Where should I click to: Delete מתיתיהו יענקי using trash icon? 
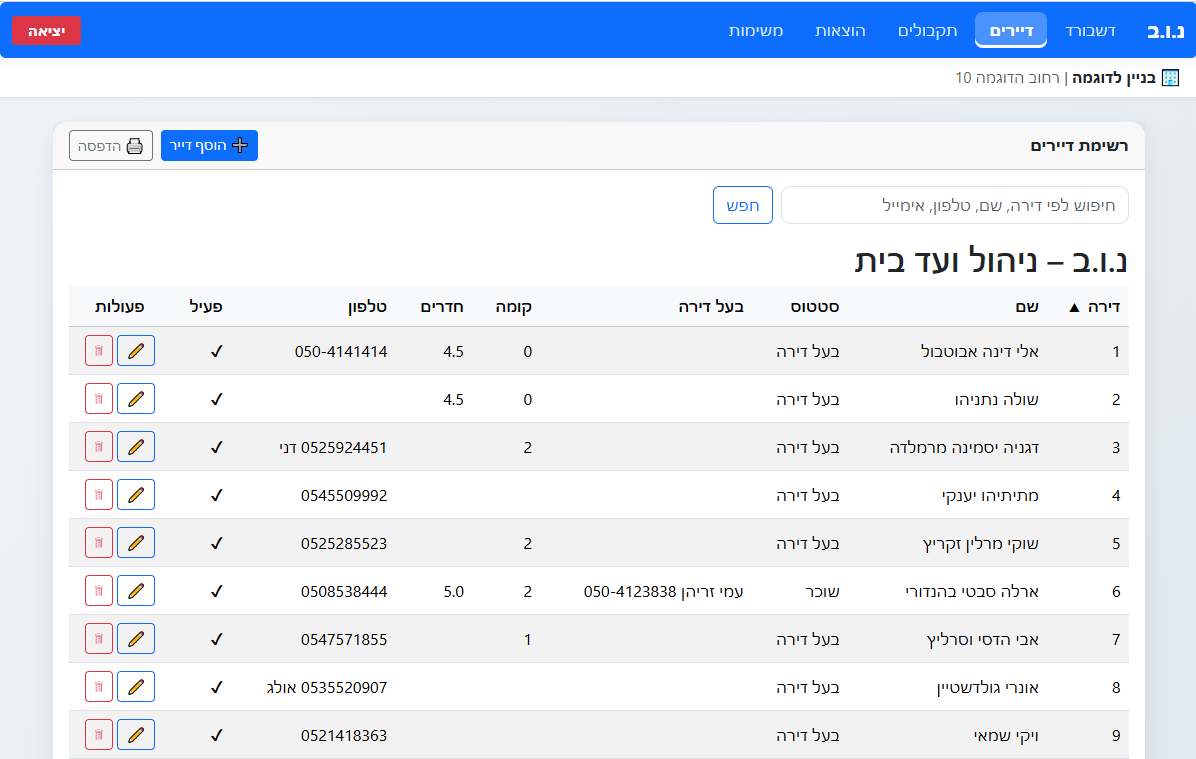tap(98, 494)
